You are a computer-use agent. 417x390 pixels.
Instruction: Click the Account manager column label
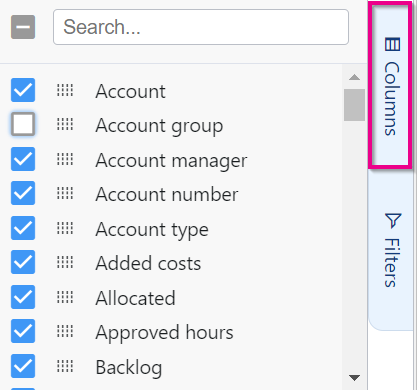(x=171, y=161)
